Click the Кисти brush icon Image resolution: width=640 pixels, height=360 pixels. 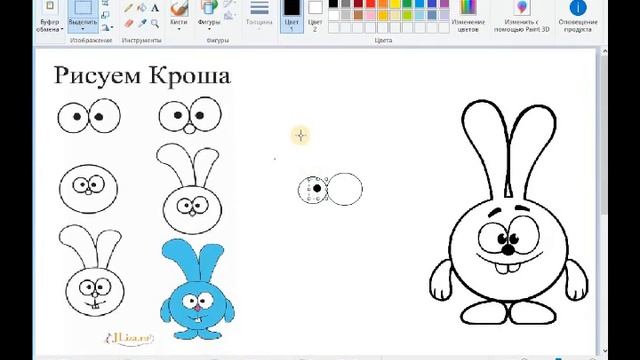coord(179,8)
